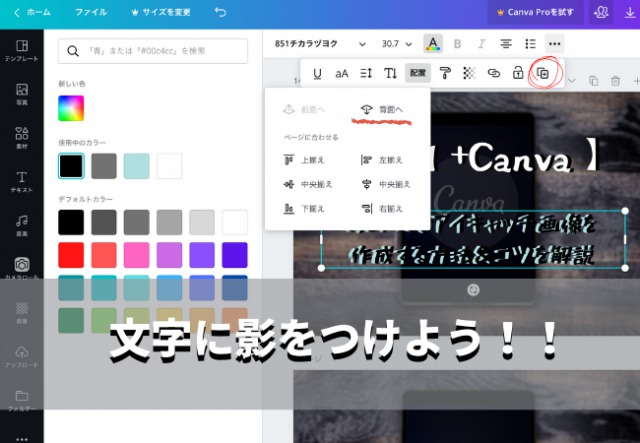This screenshot has height=443, width=640.
Task: Open the 素材 elements panel
Action: click(x=22, y=138)
